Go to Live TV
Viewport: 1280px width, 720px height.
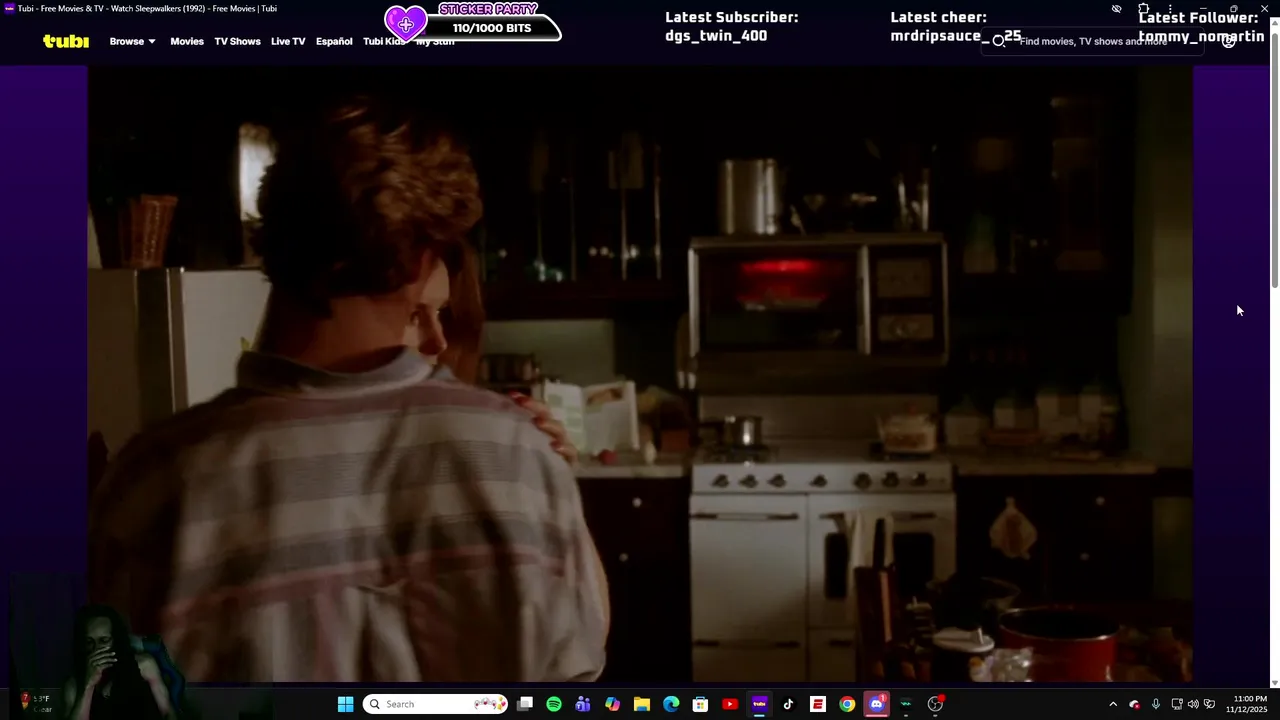[288, 41]
